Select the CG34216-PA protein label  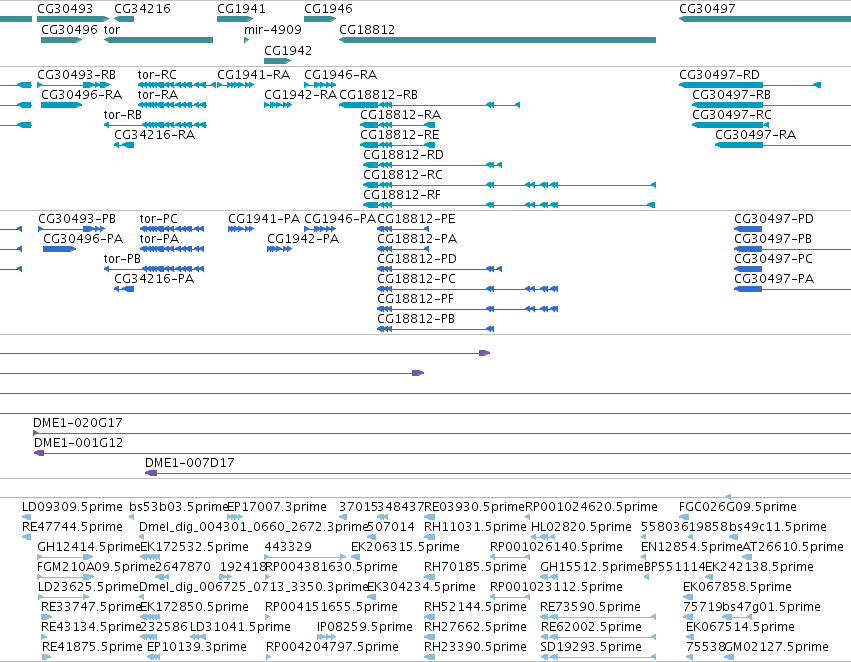coord(154,279)
